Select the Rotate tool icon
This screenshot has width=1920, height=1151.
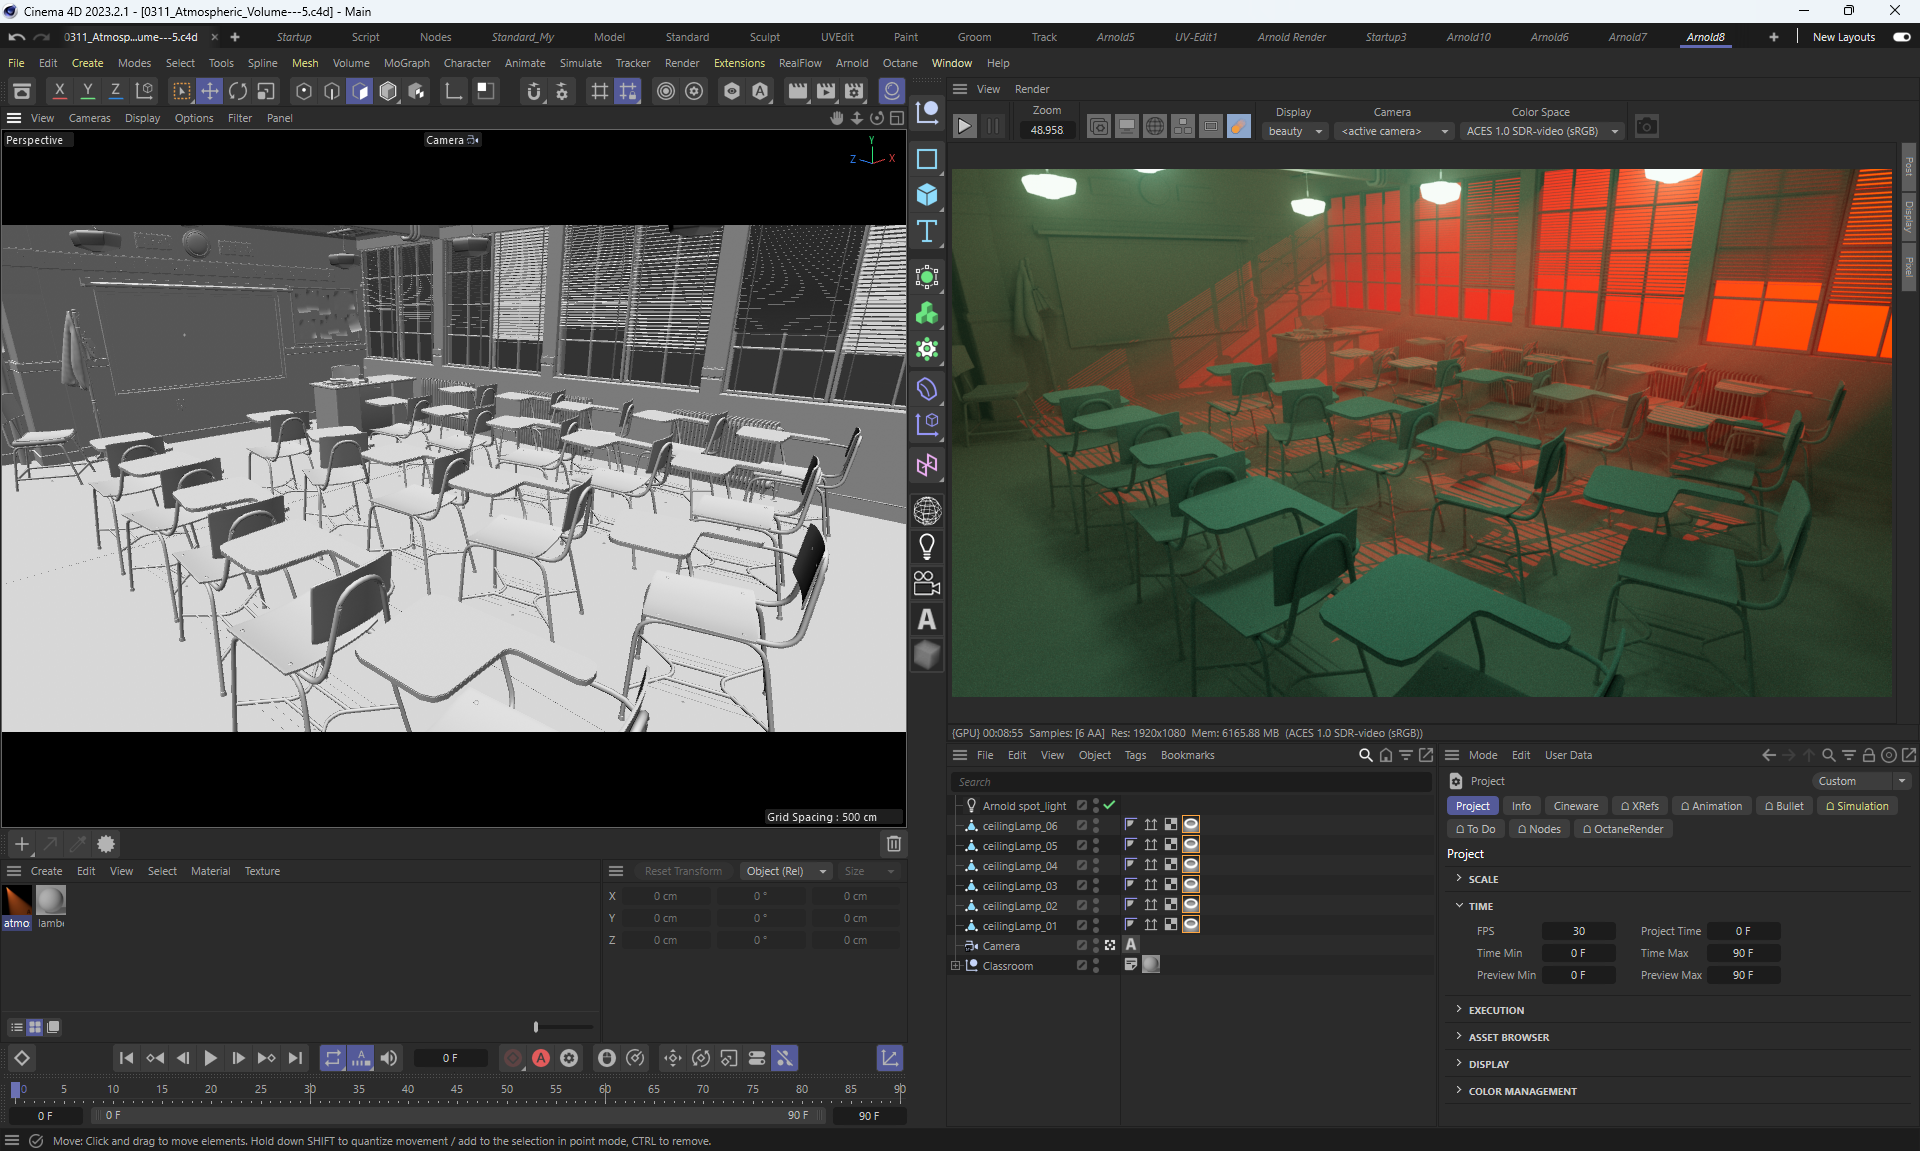click(x=238, y=91)
